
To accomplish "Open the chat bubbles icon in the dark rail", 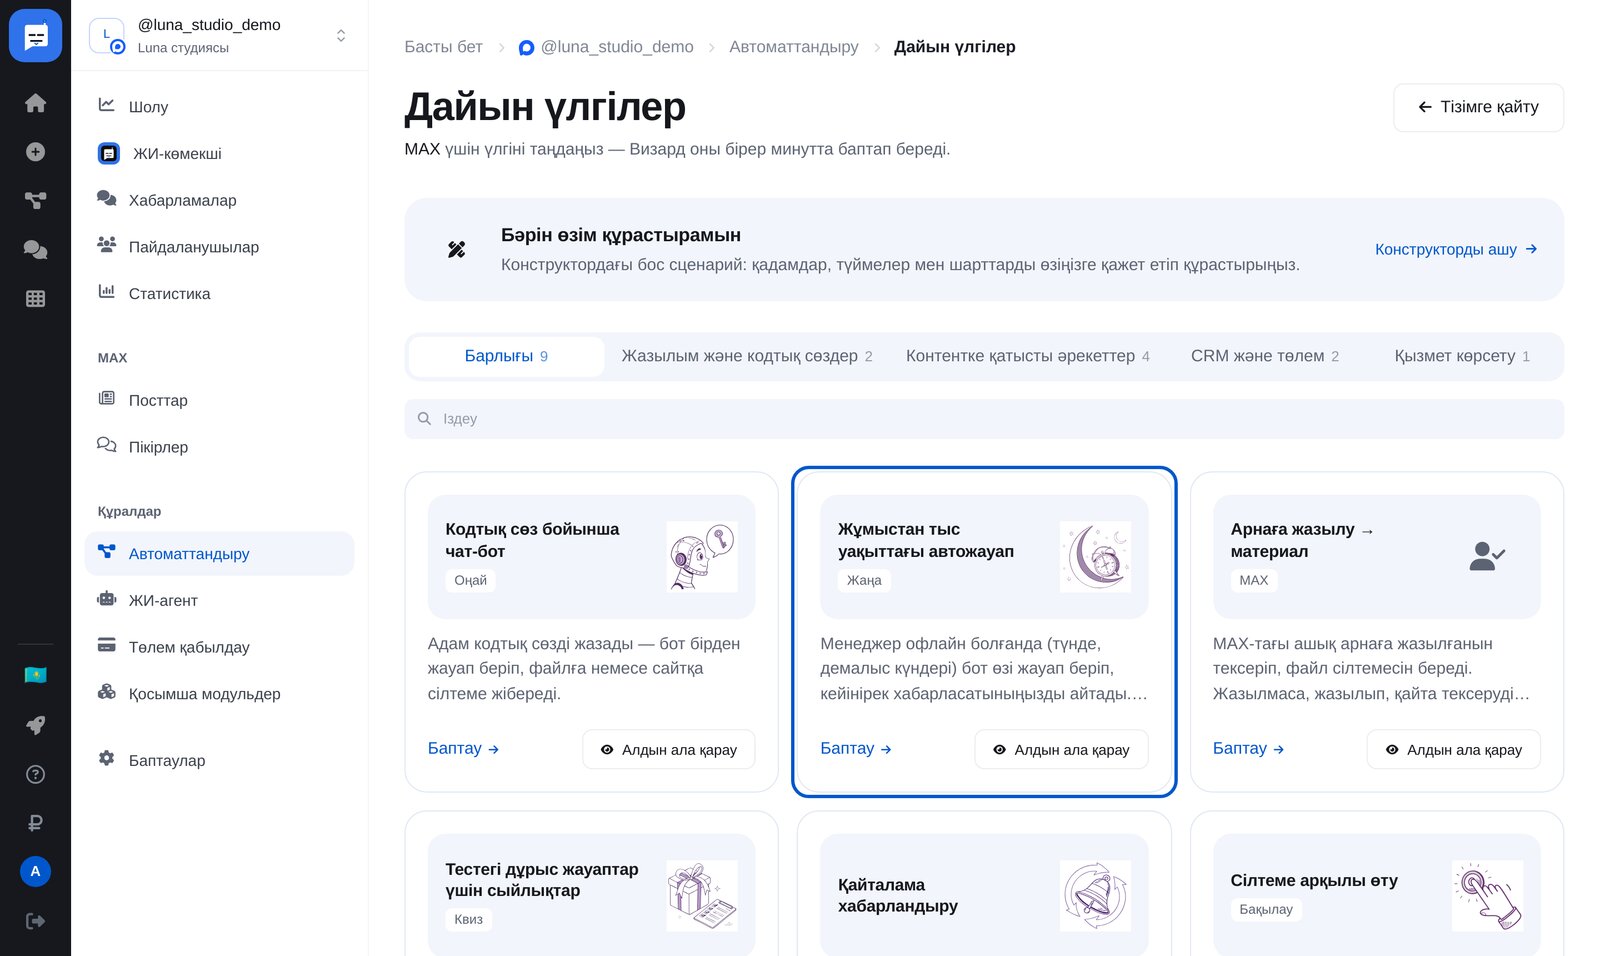I will pyautogui.click(x=35, y=250).
